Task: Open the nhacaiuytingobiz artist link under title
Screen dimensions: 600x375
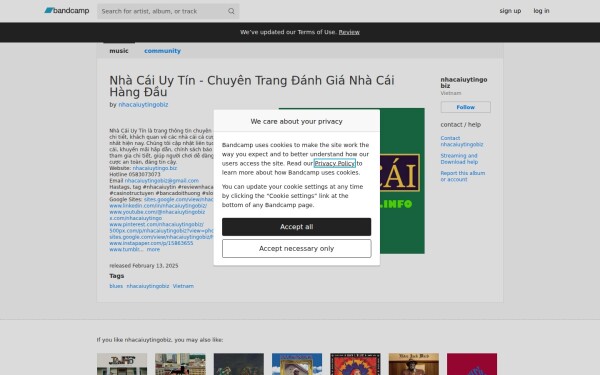Action: [x=143, y=104]
